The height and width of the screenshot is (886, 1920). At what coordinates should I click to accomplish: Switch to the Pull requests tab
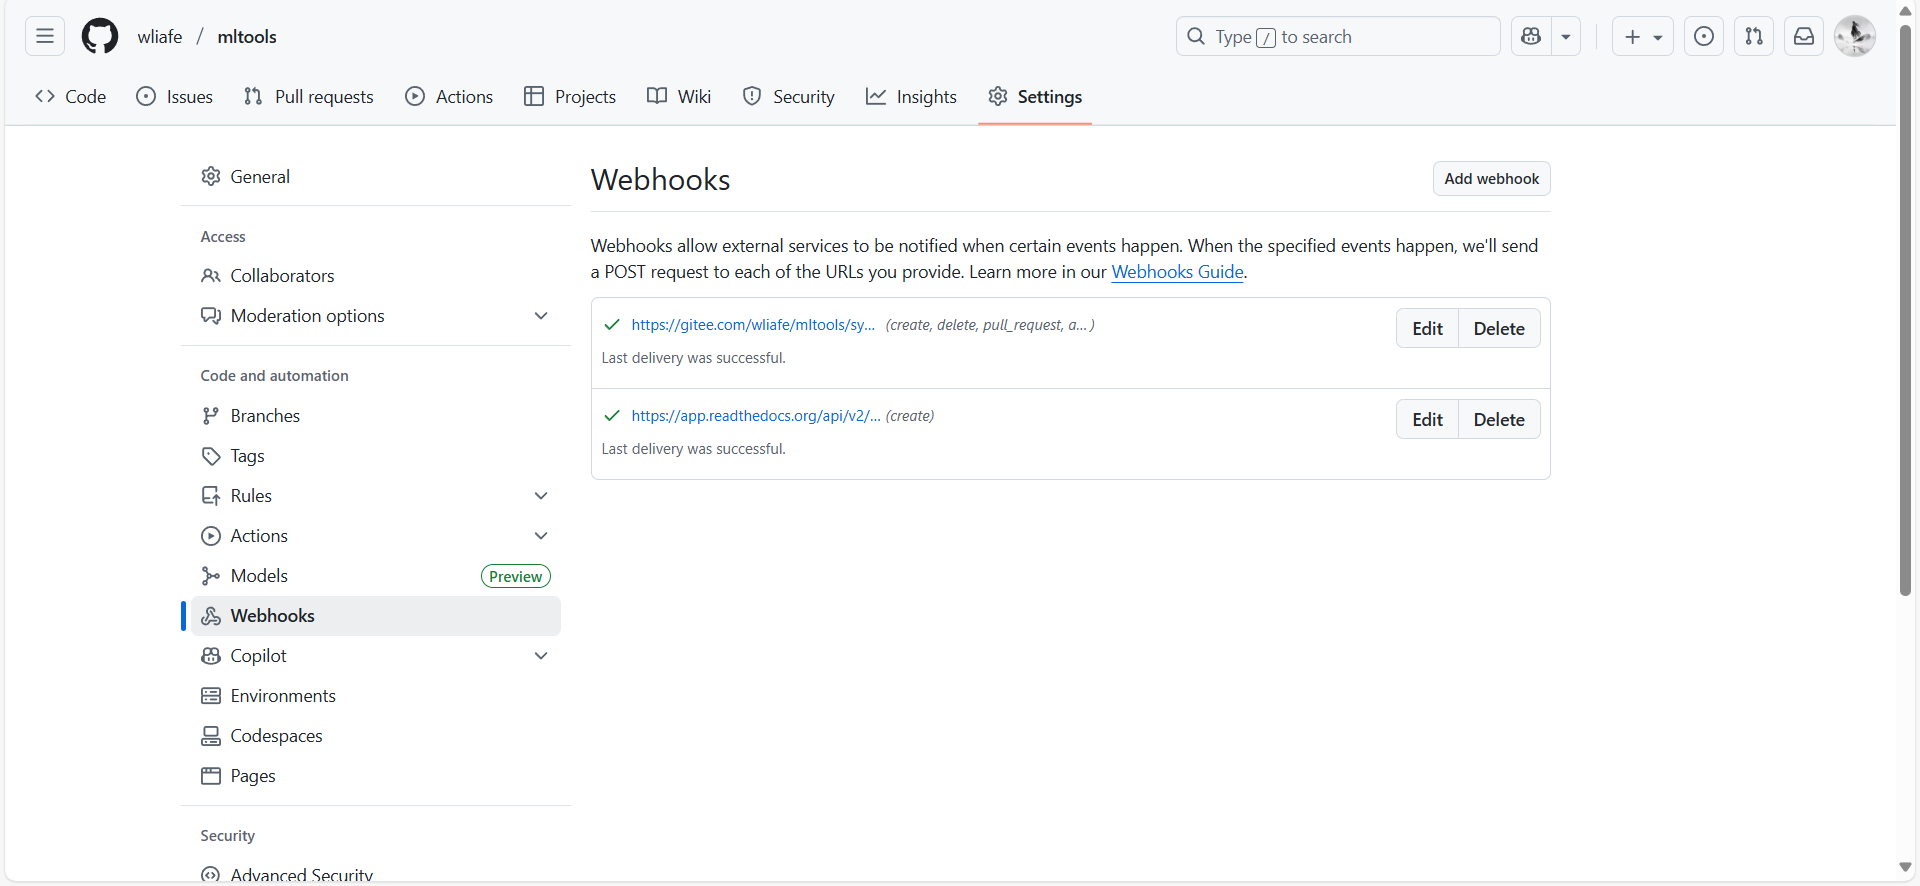pyautogui.click(x=309, y=97)
